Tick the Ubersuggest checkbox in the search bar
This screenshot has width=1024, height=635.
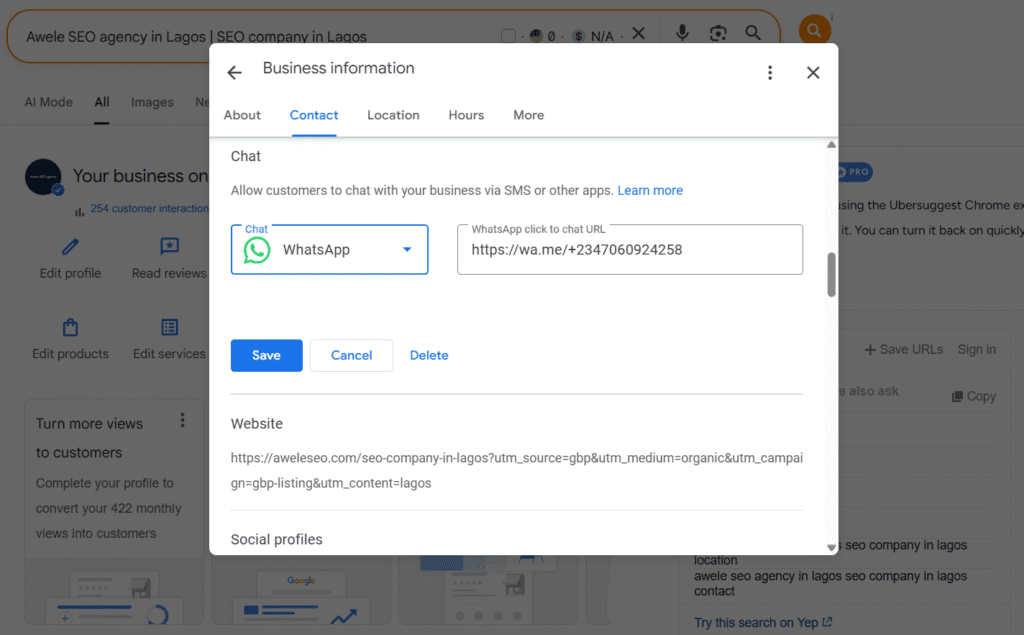click(508, 33)
